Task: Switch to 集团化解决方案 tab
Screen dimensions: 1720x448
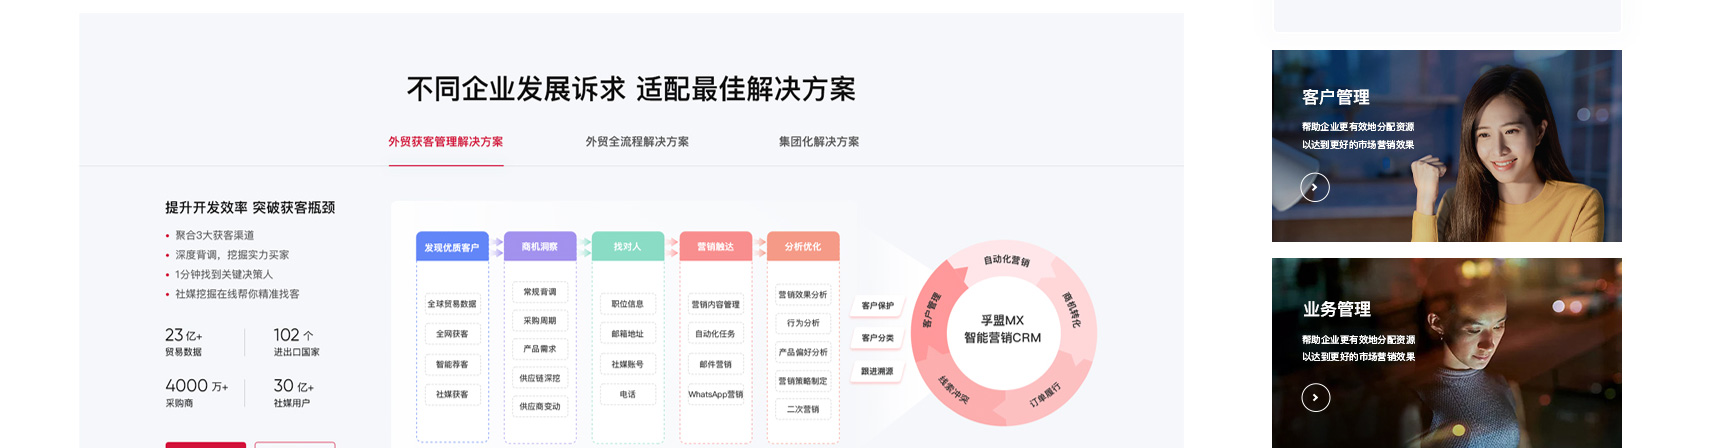Action: (819, 142)
